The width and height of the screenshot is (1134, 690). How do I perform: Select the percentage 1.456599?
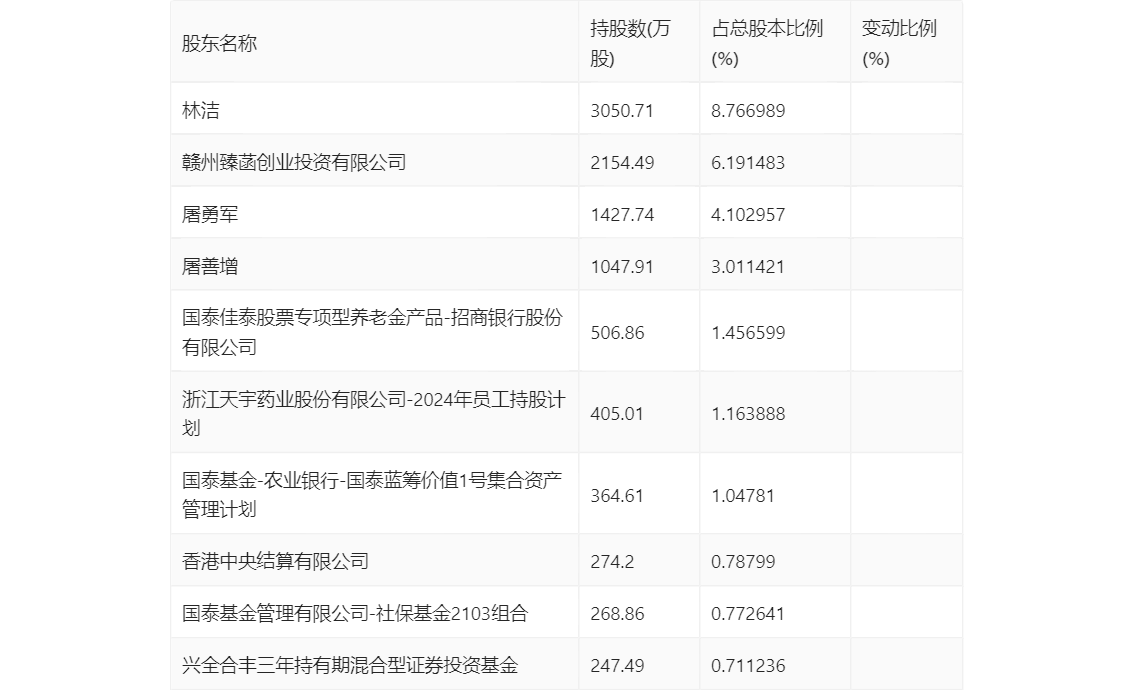point(748,333)
